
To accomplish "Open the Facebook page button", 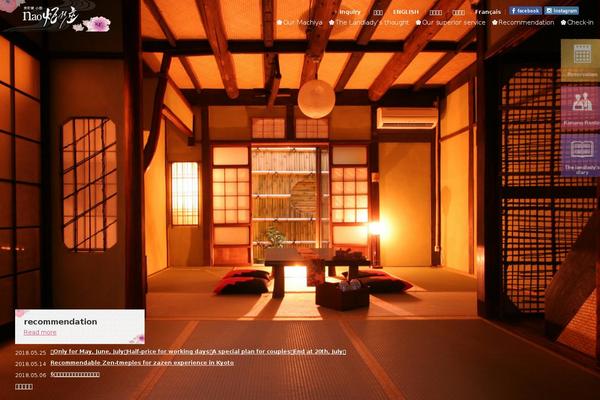I will (525, 11).
